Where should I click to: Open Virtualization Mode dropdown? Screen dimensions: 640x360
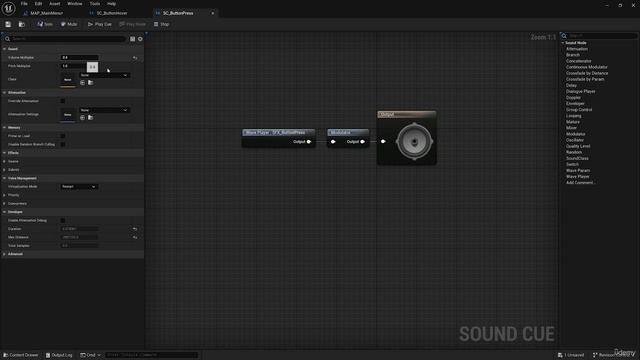click(x=79, y=187)
